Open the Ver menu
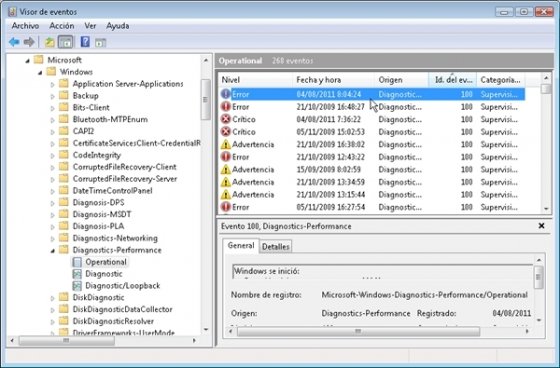The image size is (560, 368). point(90,26)
